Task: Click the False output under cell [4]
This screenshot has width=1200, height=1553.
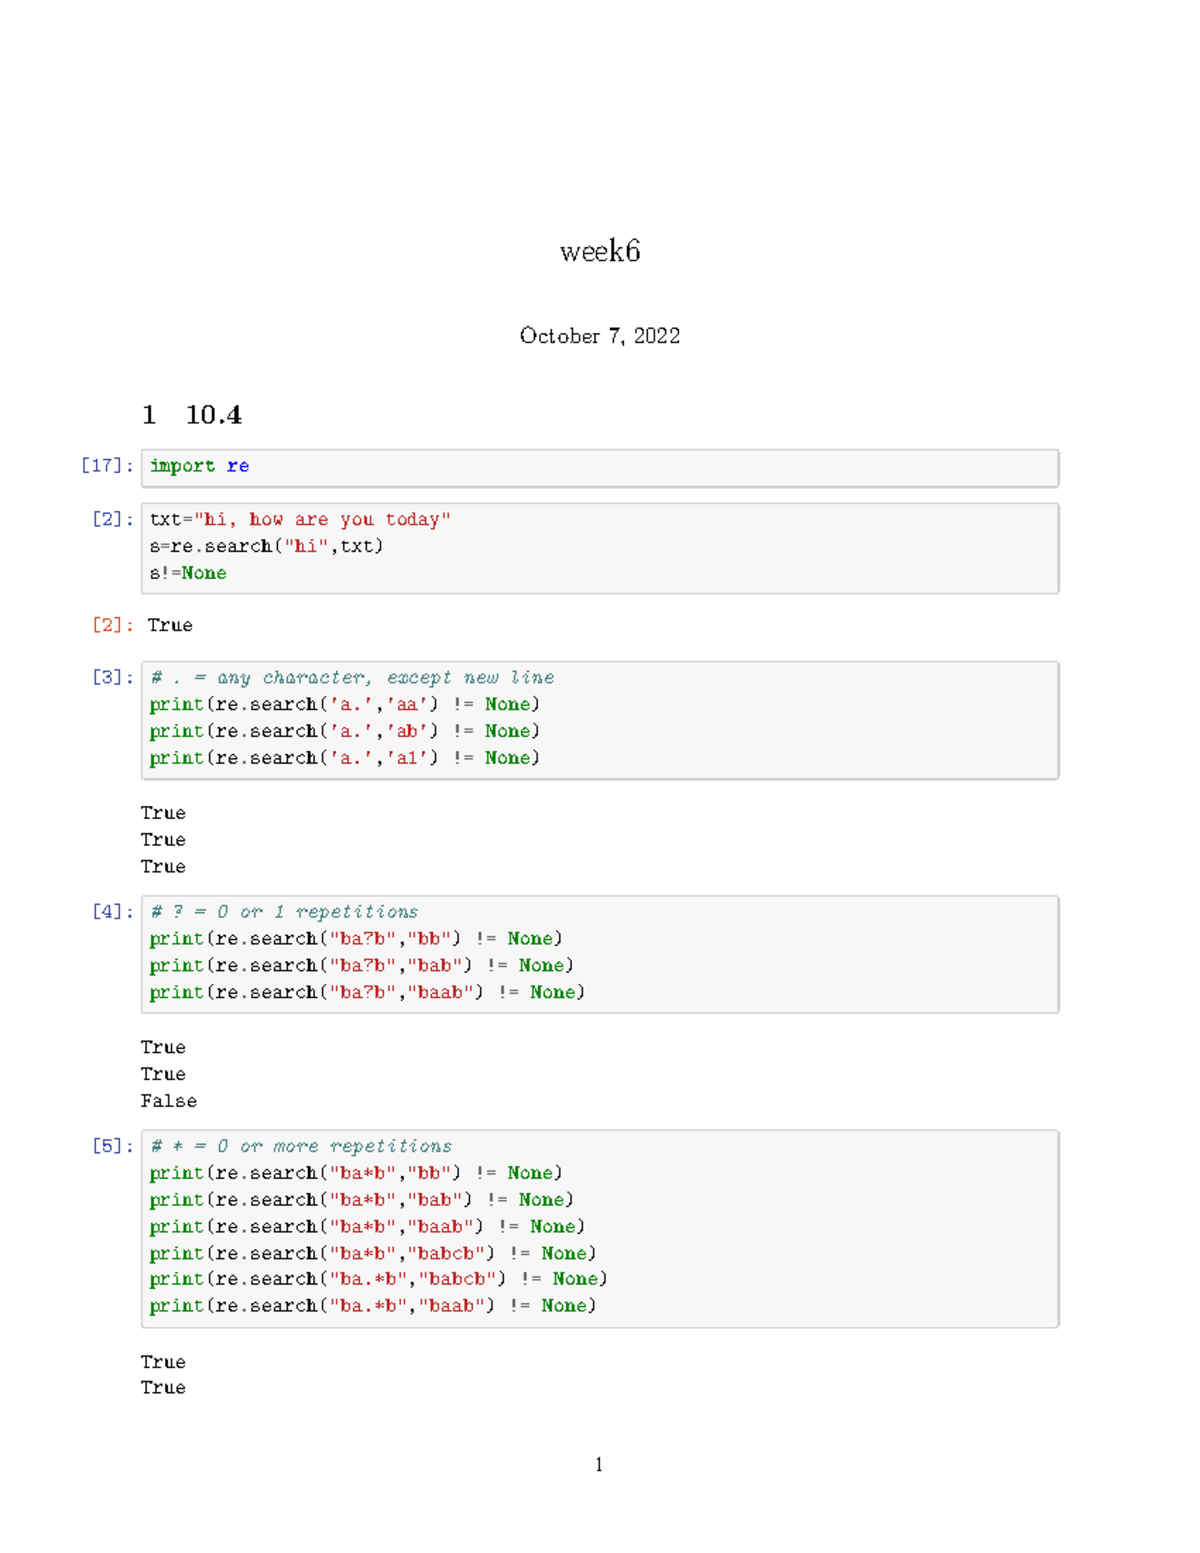Action: [x=168, y=1100]
